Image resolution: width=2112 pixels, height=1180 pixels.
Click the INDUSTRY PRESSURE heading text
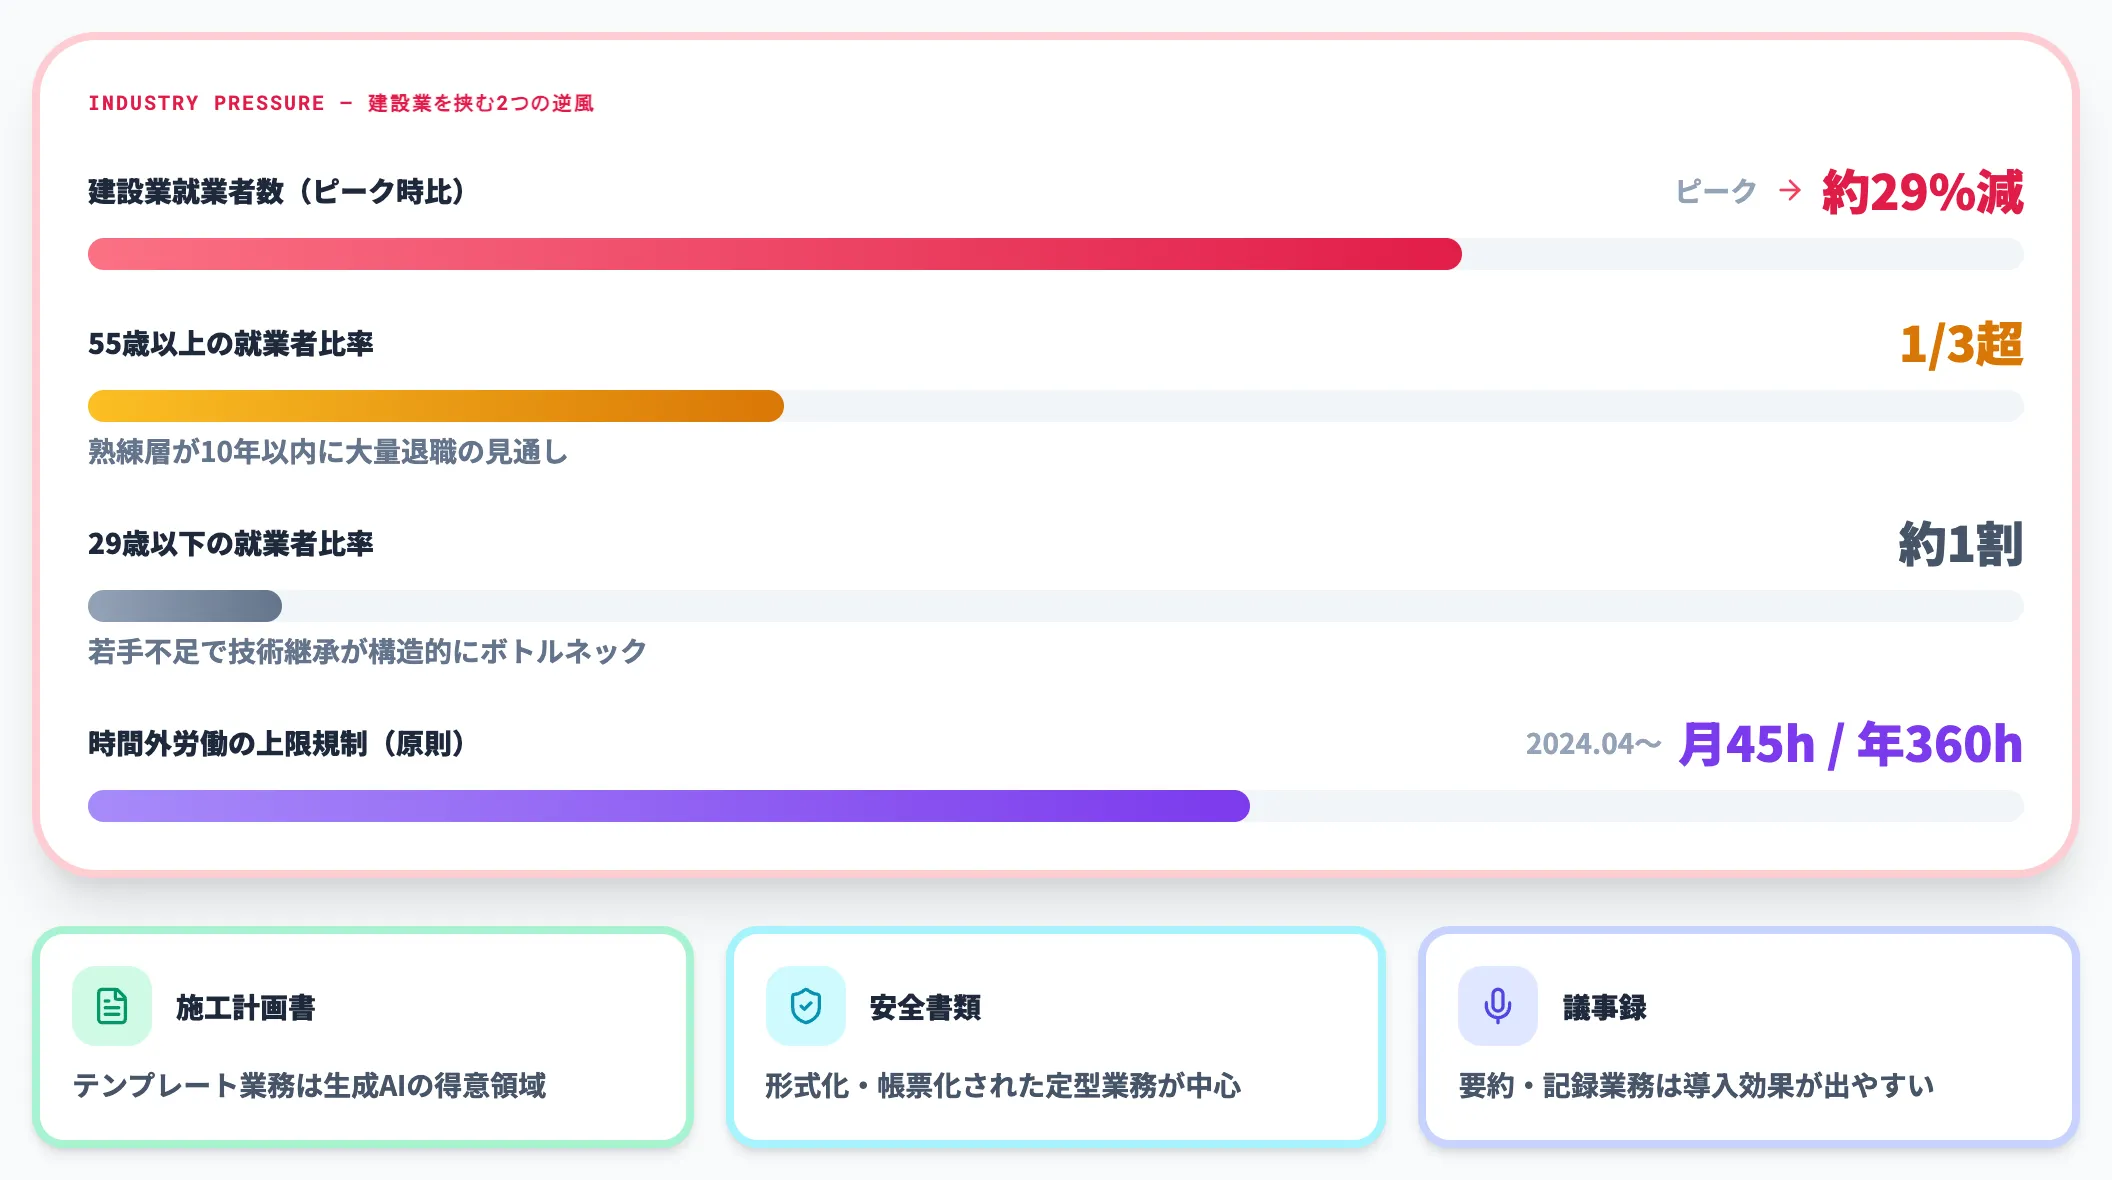[x=341, y=103]
